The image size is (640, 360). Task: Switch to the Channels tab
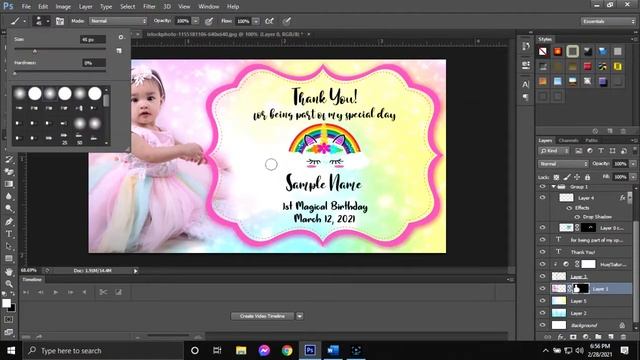click(569, 140)
